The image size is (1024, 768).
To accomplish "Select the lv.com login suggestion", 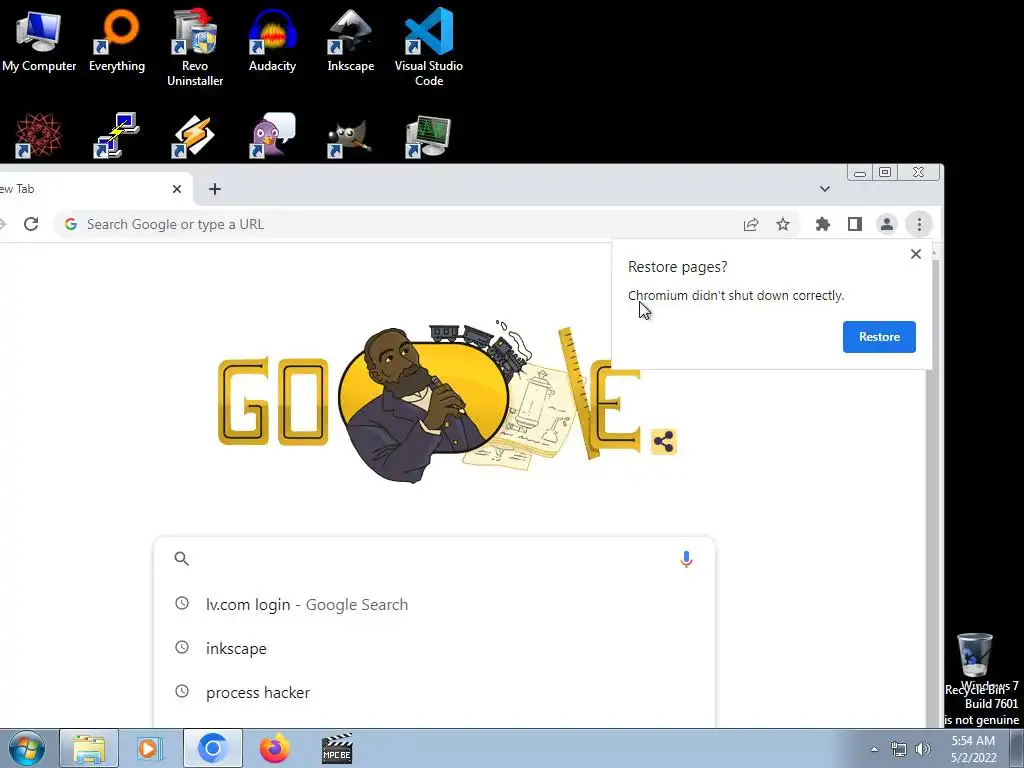I will point(434,605).
